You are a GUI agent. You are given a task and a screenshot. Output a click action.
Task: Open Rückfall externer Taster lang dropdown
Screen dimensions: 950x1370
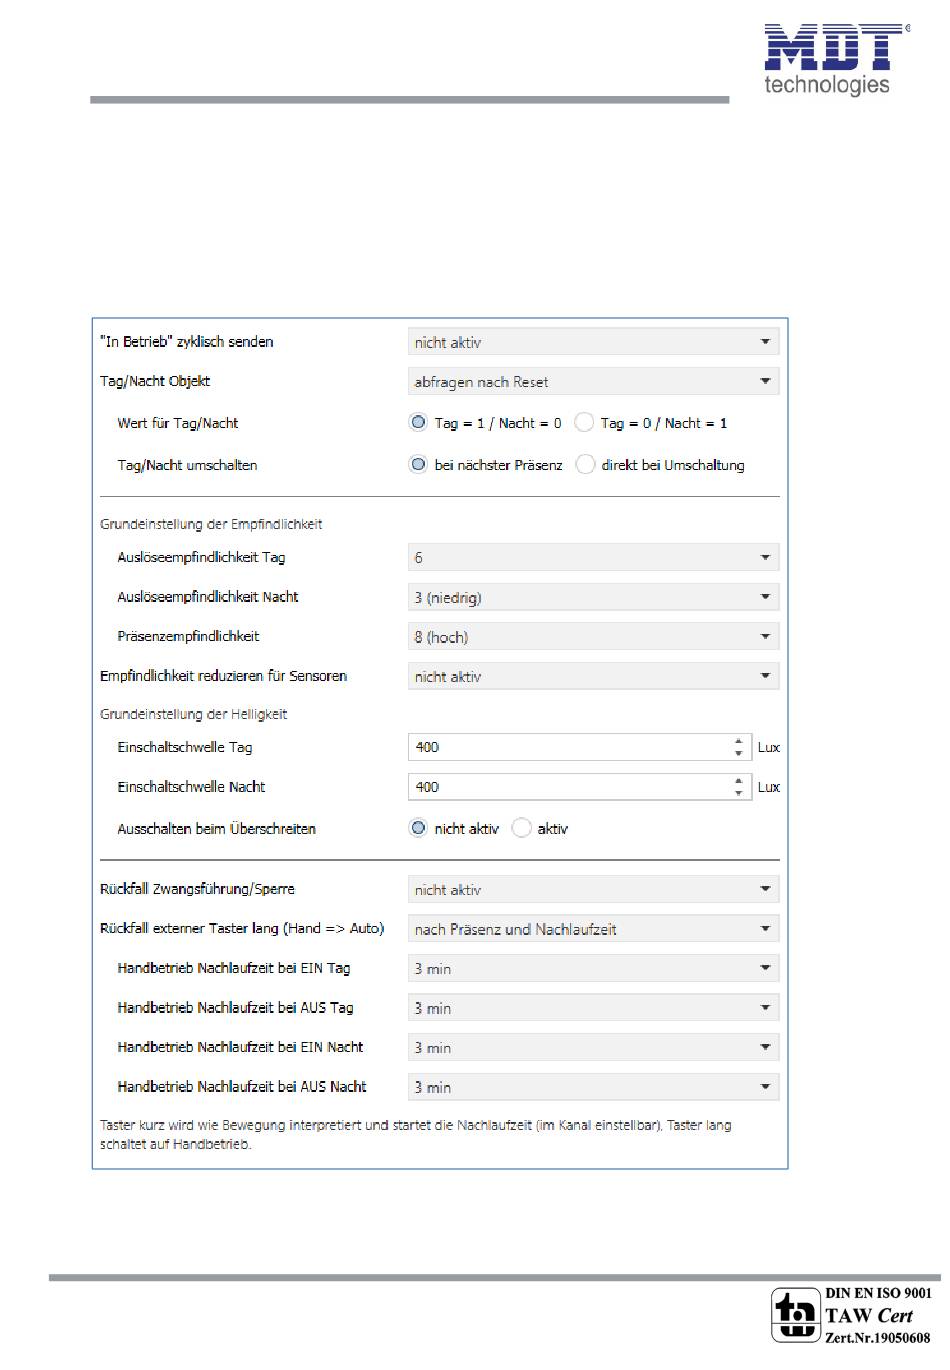tap(593, 929)
